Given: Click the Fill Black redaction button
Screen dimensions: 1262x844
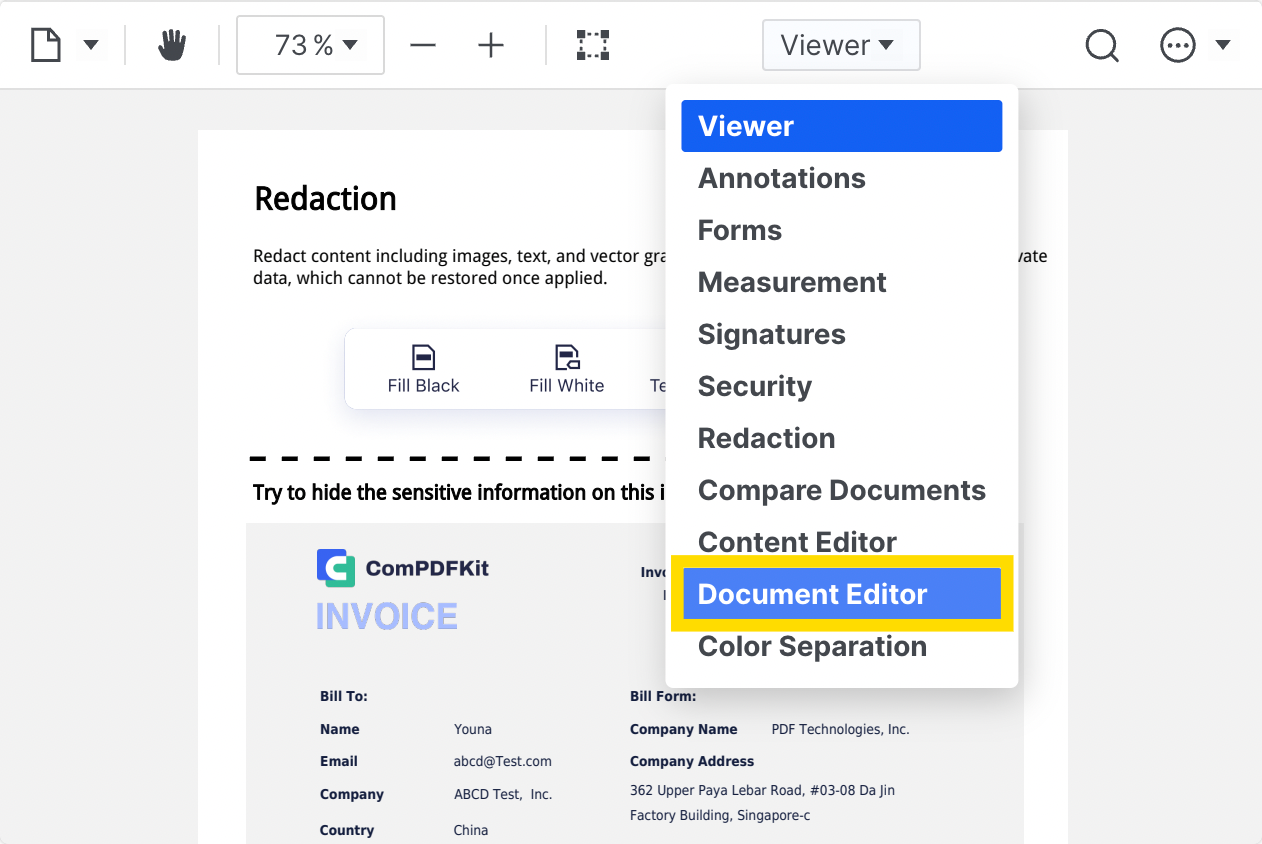Looking at the screenshot, I should 423,370.
